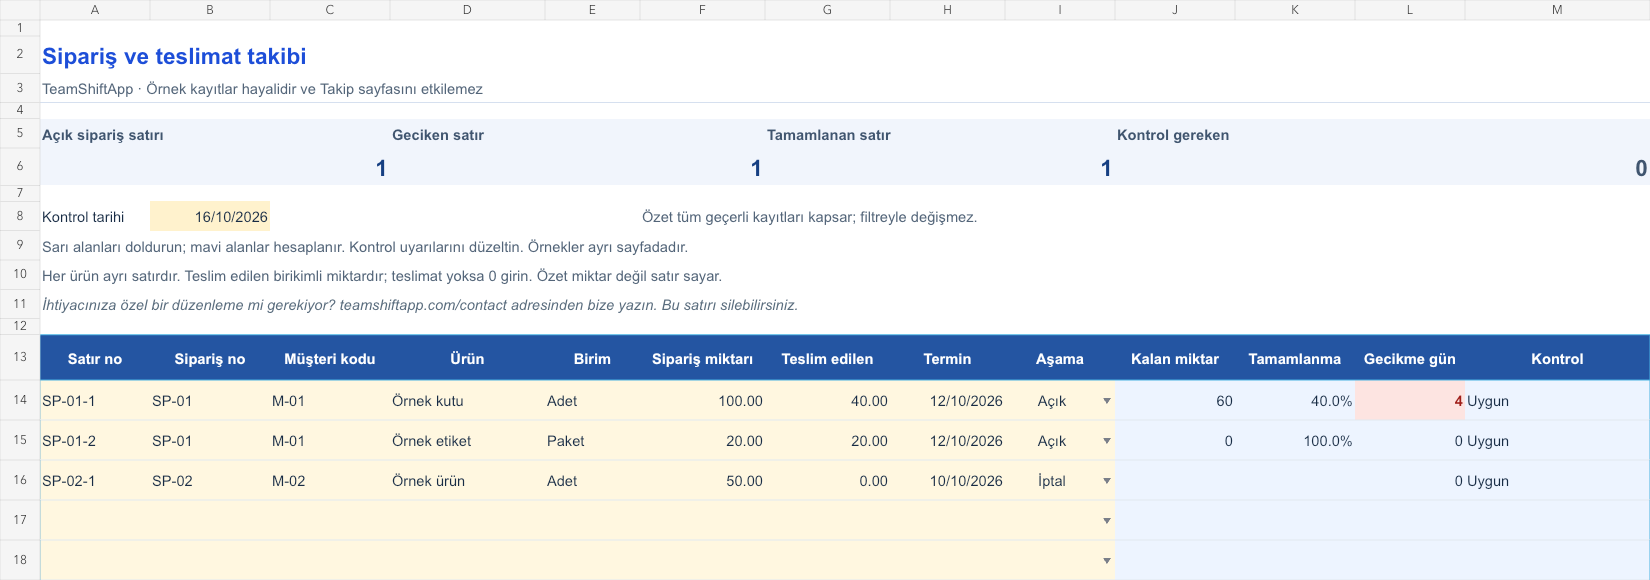
Task: Click the title "Sipariş ve teslimat takibi"
Action: [x=174, y=57]
